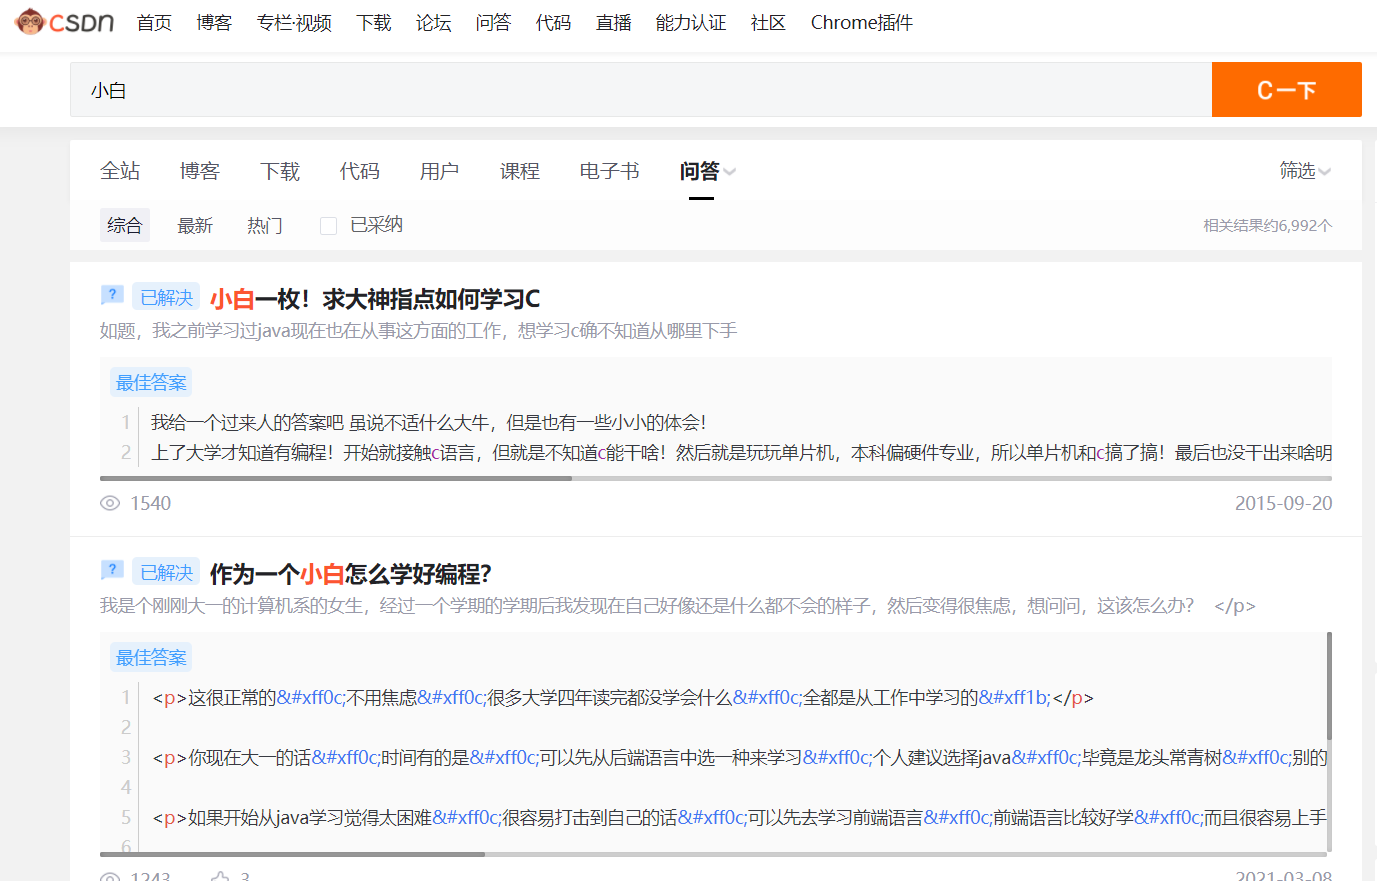Click vertical scrollbar in second answer block
Image resolution: width=1377 pixels, height=881 pixels.
pyautogui.click(x=1329, y=685)
